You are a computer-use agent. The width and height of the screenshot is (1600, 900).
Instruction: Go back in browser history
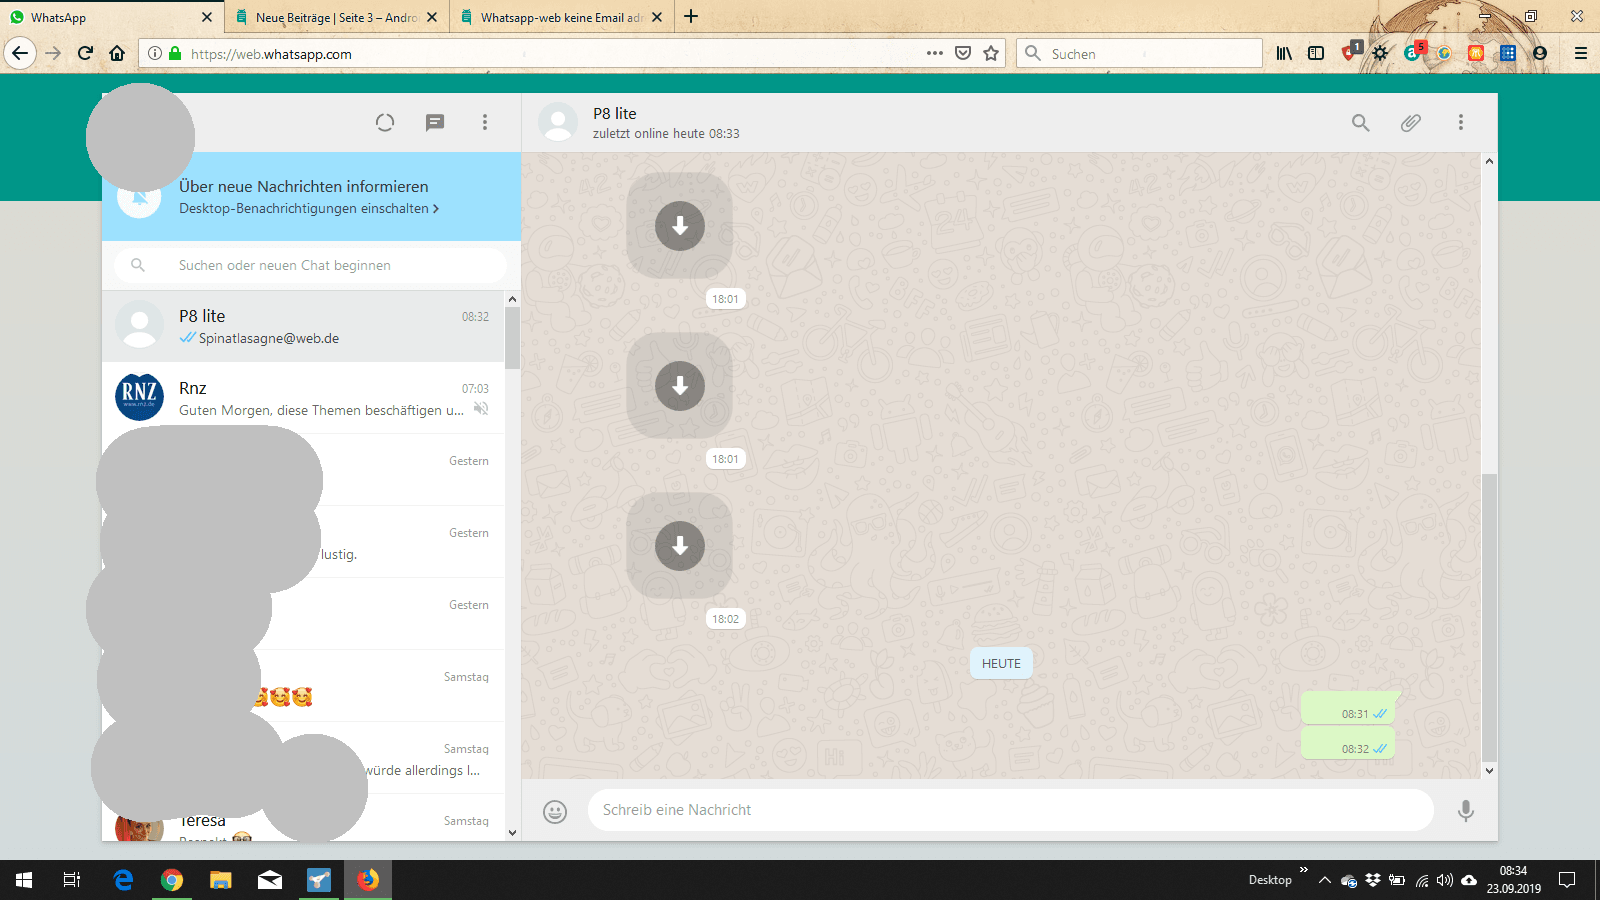point(20,53)
